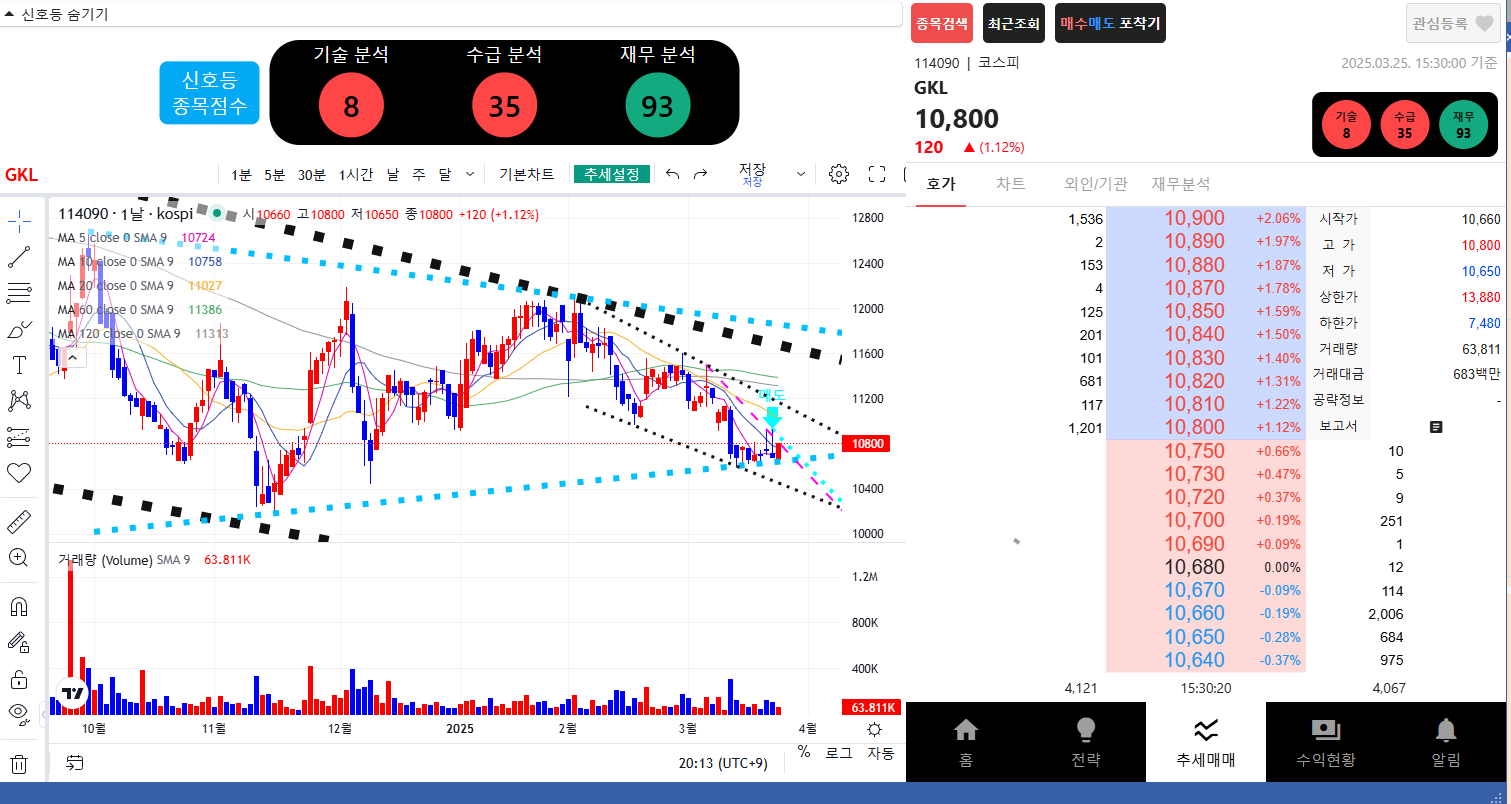Screen dimensions: 1511x804
Task: Open 추세매매 in the bottom navigation
Action: 1206,742
